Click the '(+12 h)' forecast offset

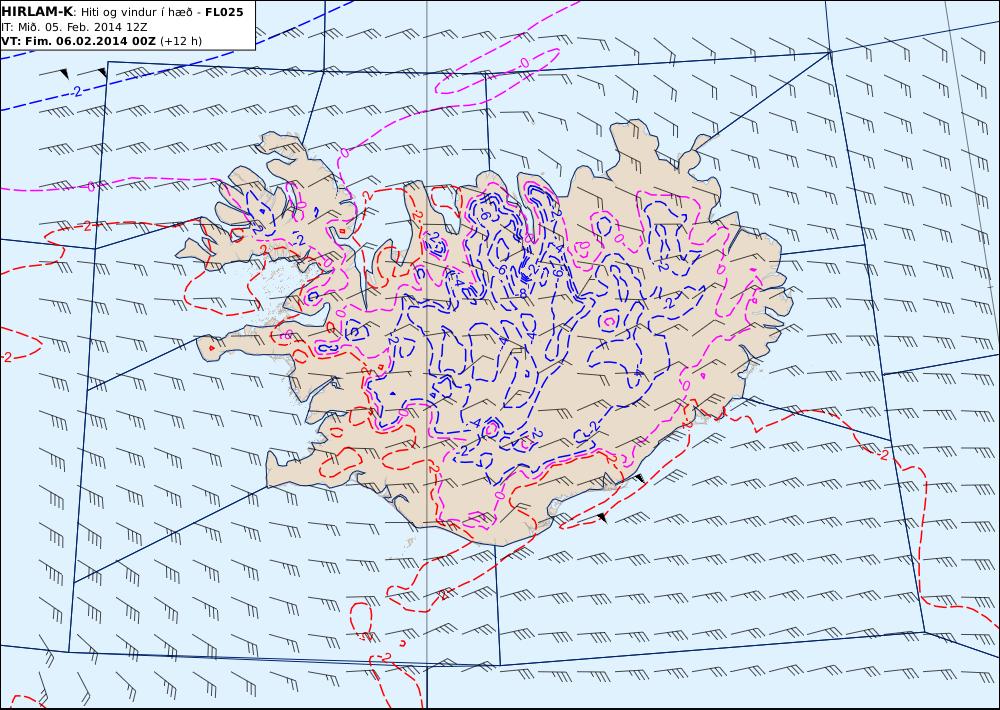click(x=180, y=41)
